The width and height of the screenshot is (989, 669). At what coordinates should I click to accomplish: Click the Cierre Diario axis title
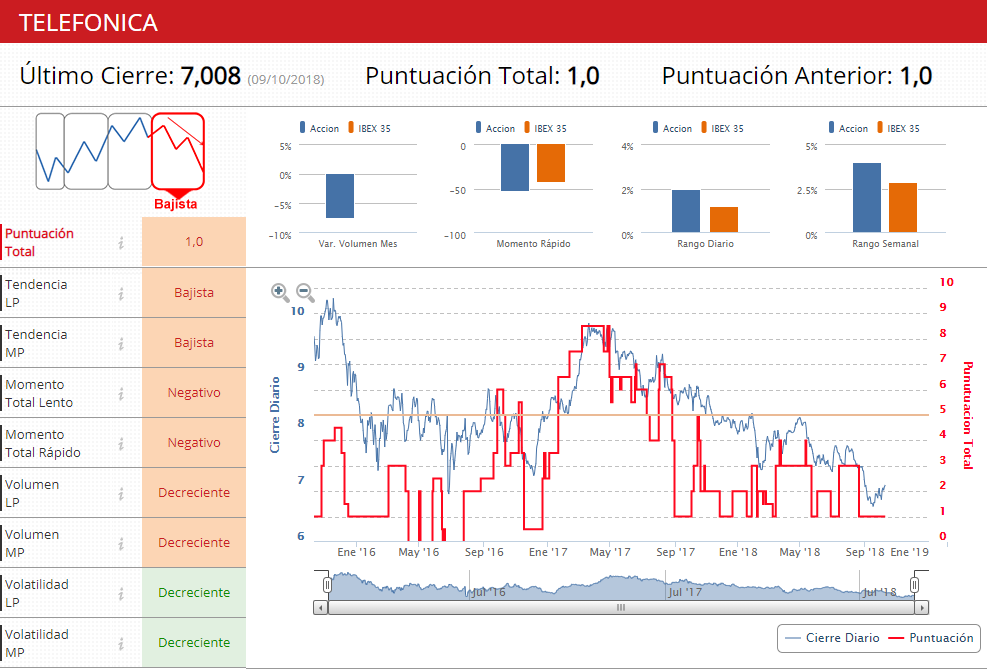tap(274, 415)
